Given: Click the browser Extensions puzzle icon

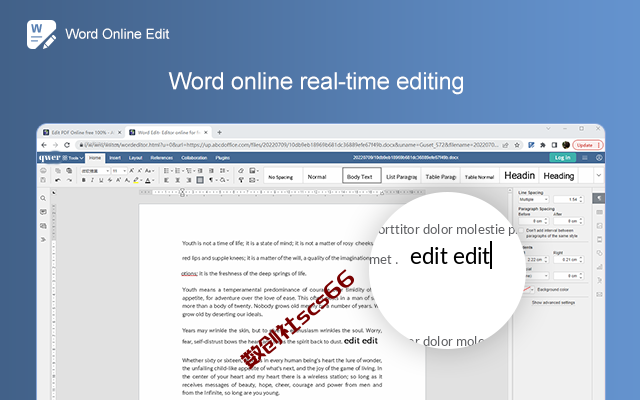Looking at the screenshot, I should click(x=543, y=145).
